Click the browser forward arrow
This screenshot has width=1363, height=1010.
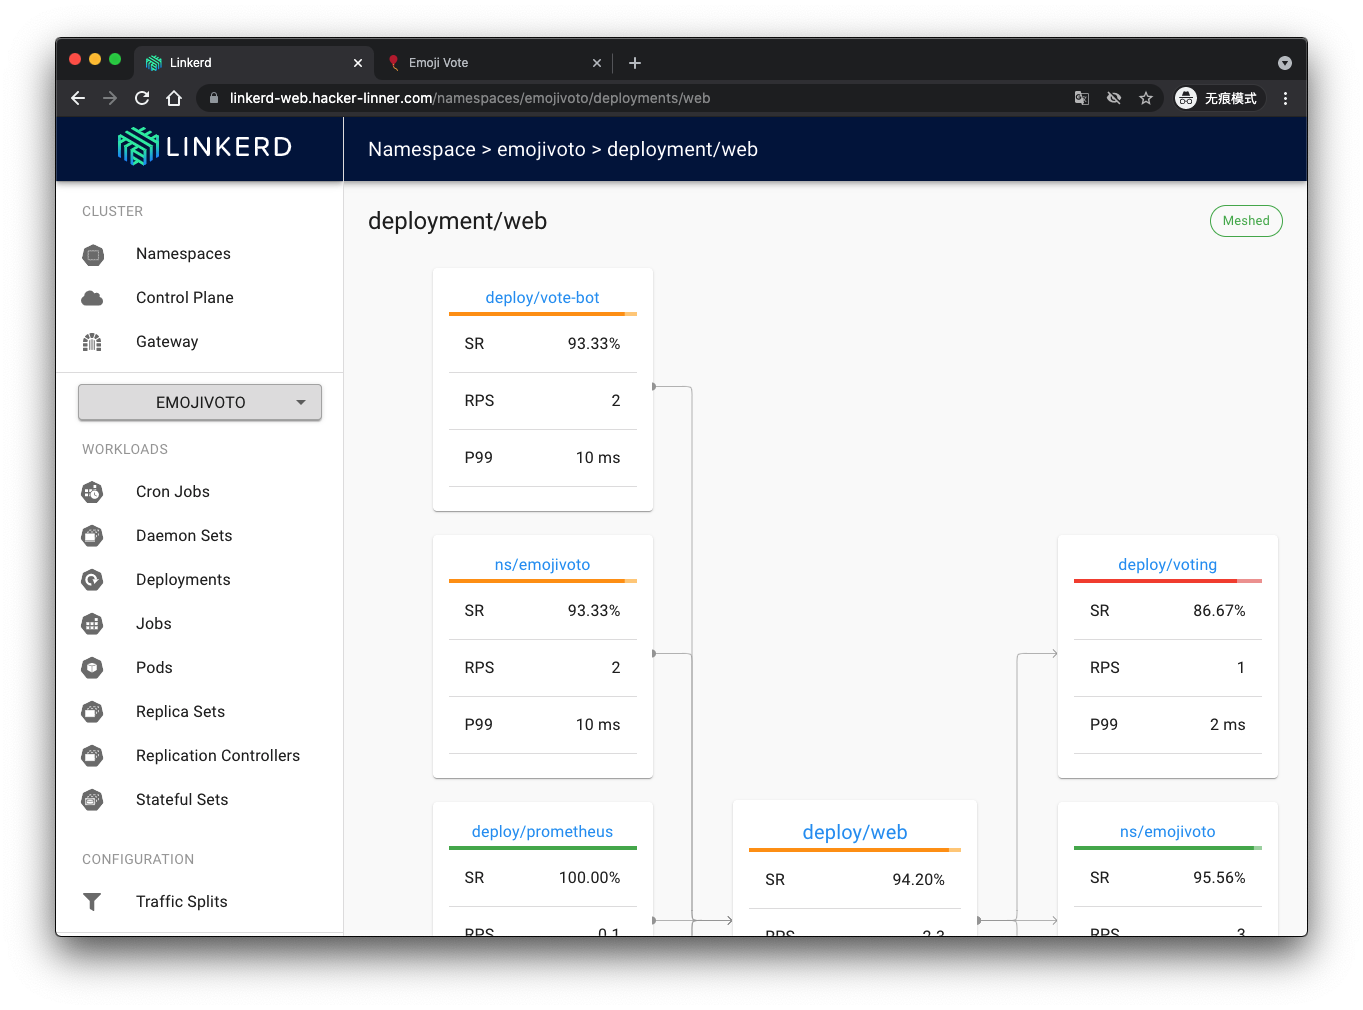tap(110, 98)
